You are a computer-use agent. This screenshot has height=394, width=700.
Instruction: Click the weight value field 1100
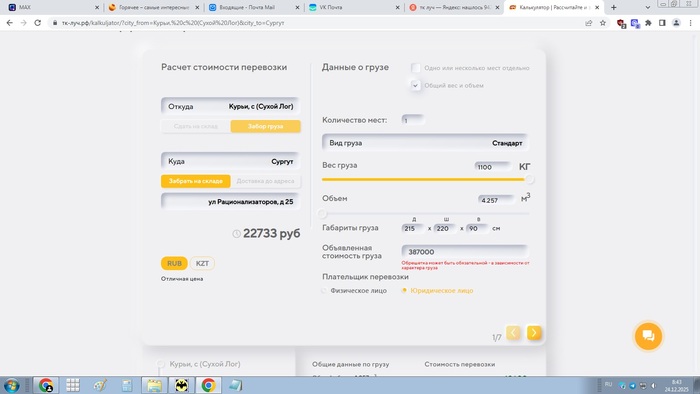pos(493,167)
